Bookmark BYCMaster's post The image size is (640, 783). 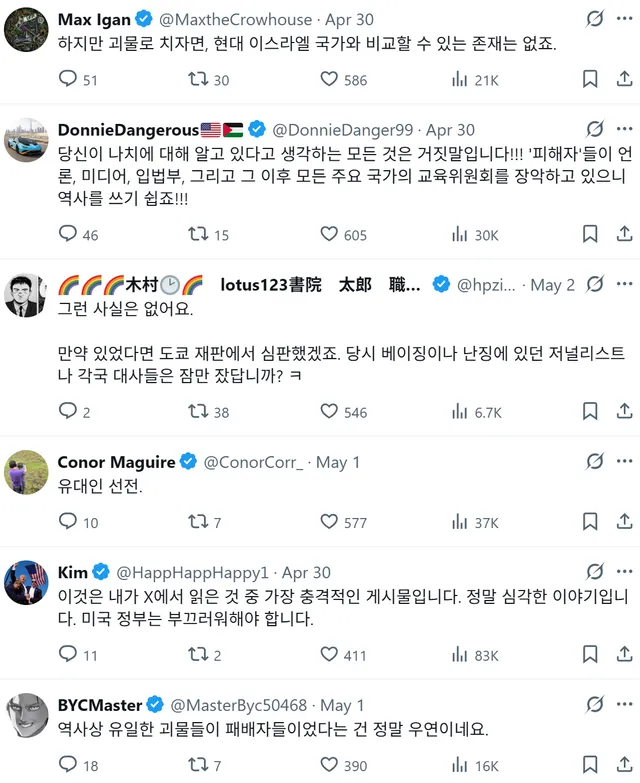[x=591, y=765]
